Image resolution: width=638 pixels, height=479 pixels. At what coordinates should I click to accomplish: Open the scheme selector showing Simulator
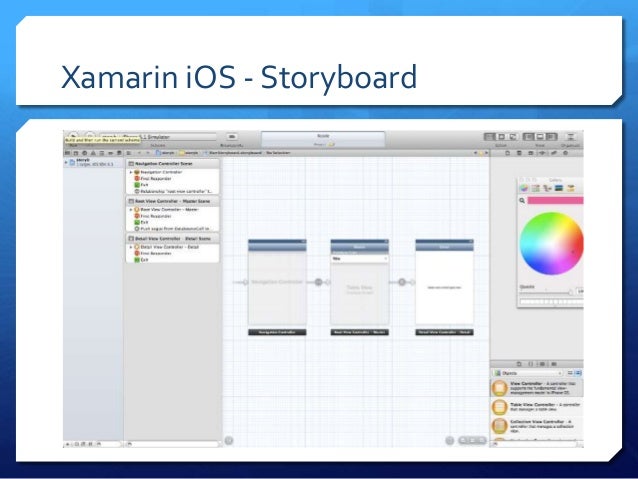pyautogui.click(x=160, y=137)
